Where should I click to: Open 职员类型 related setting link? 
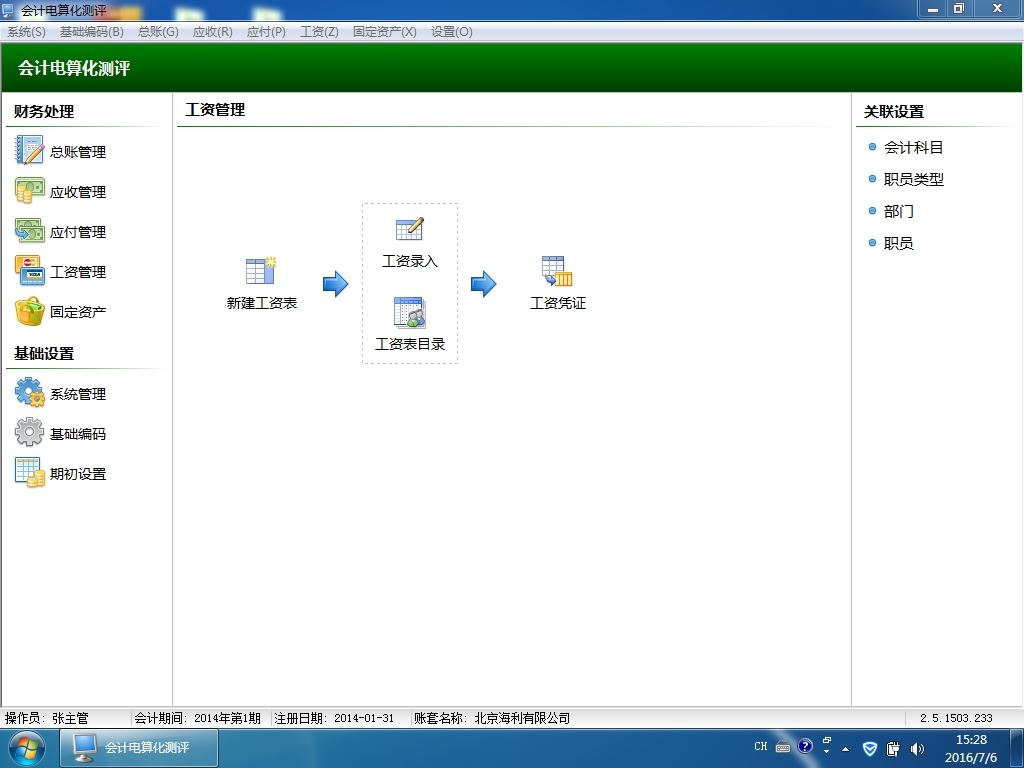pyautogui.click(x=913, y=179)
